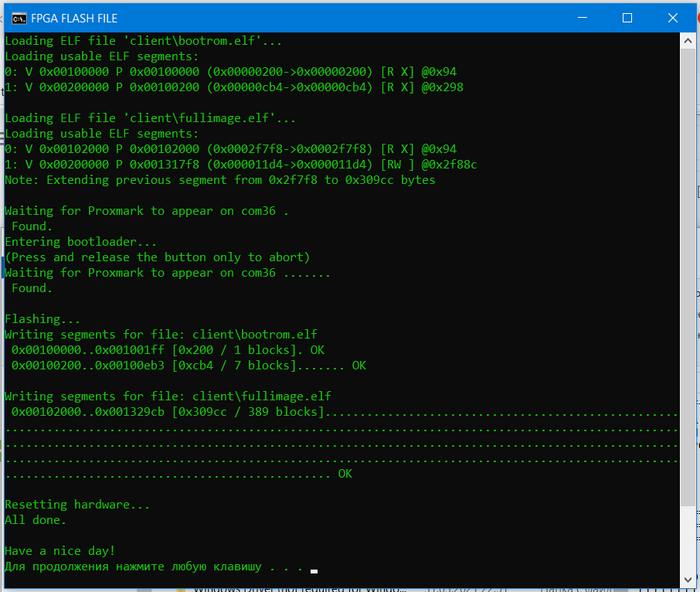
Task: Click the blinking cursor at the prompt
Action: click(x=314, y=570)
